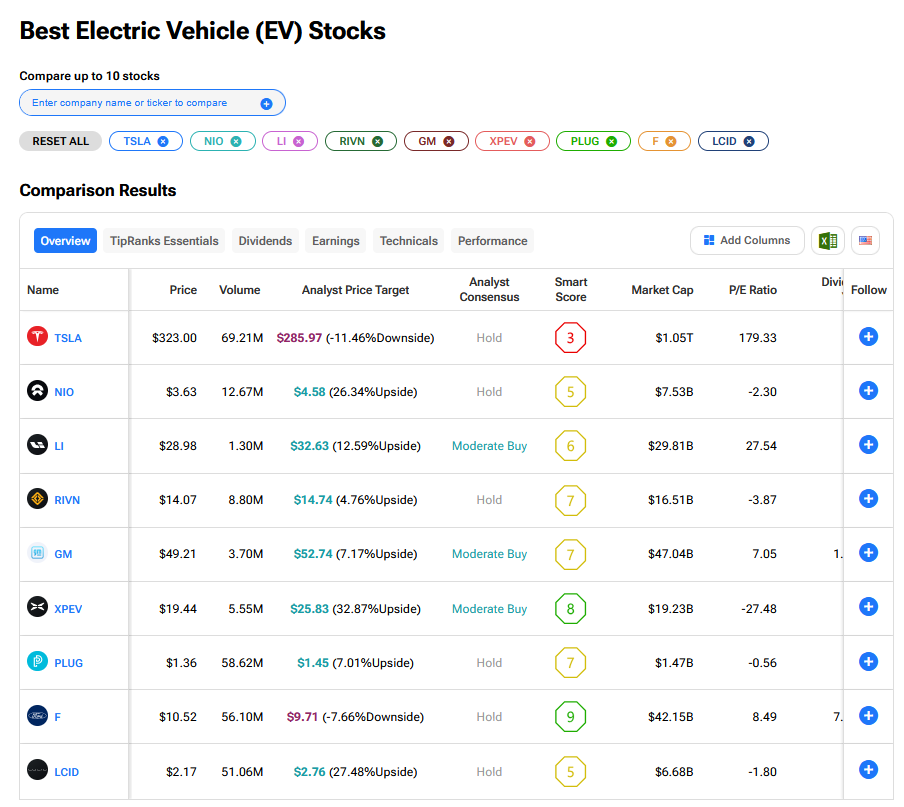Screen dimensions: 904x807
Task: Follow NIO with plus icon
Action: click(868, 391)
